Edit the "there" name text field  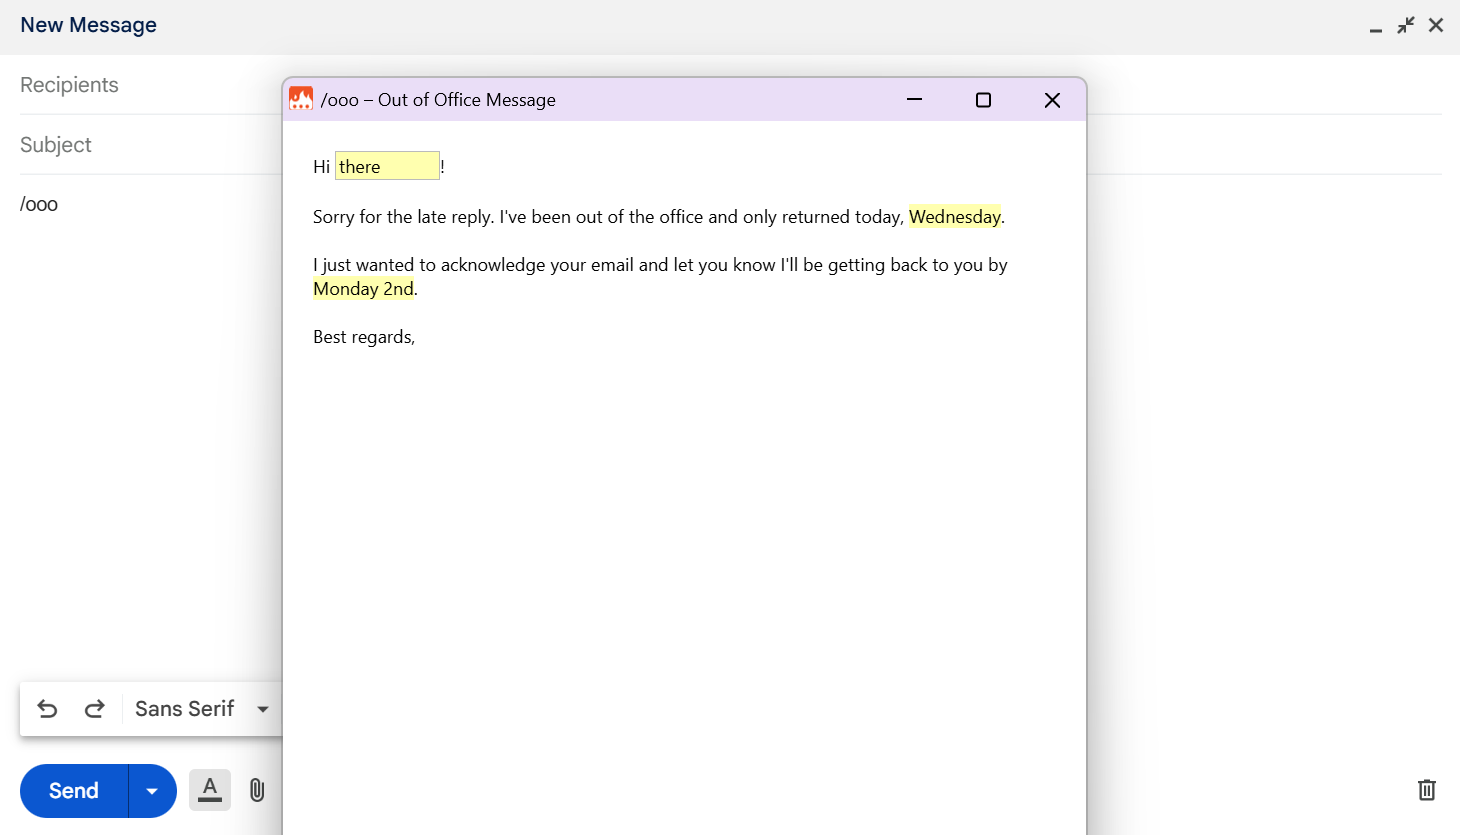387,167
